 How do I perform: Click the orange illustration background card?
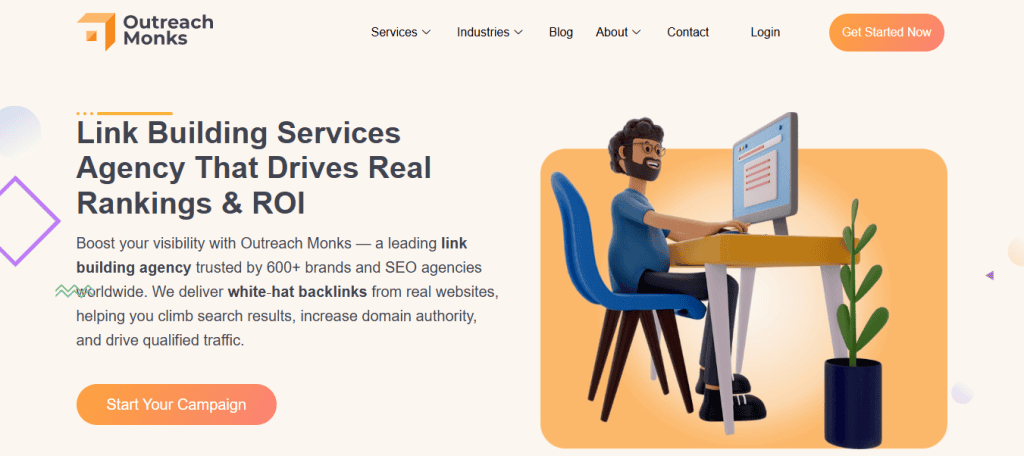pyautogui.click(x=743, y=297)
